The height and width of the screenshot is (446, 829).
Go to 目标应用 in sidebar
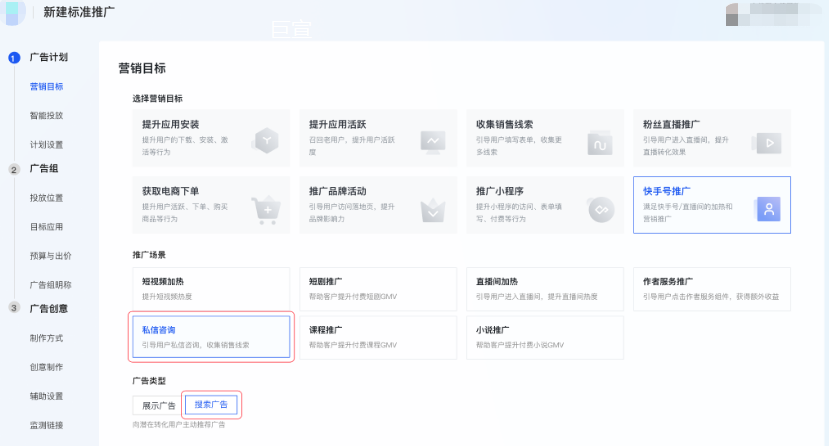pyautogui.click(x=47, y=227)
